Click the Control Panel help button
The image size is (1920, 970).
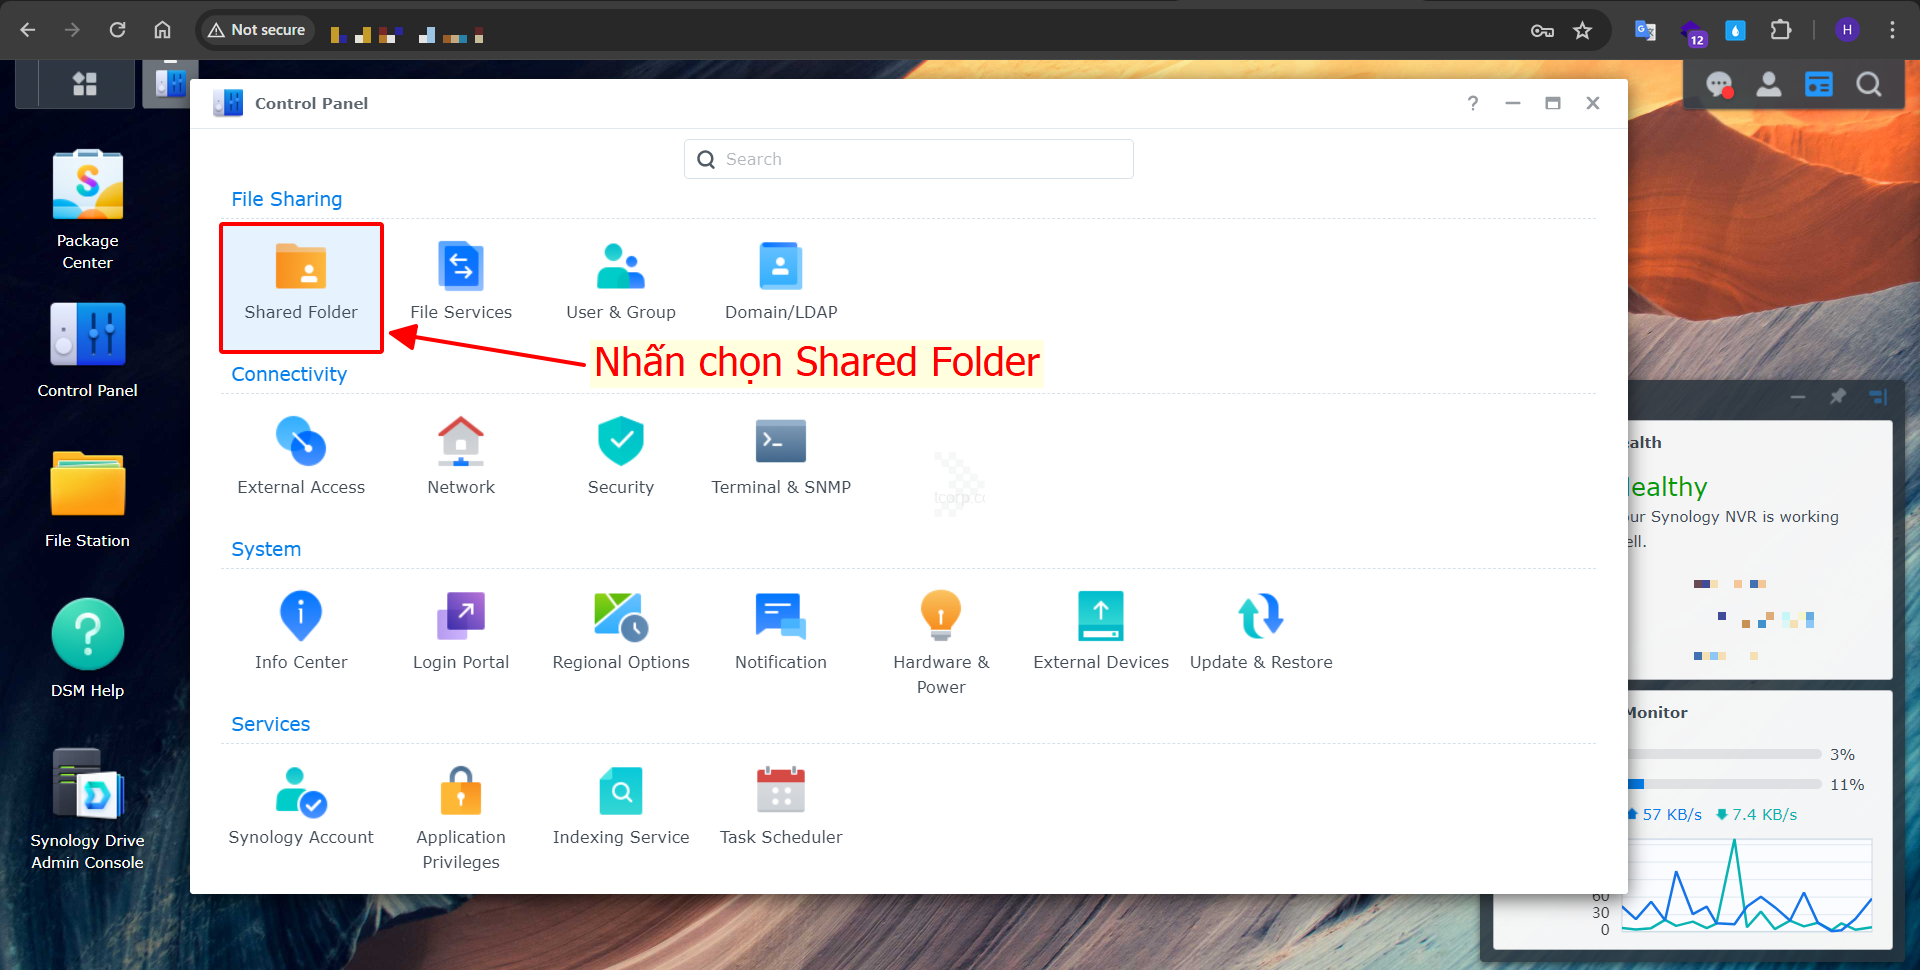click(1472, 103)
